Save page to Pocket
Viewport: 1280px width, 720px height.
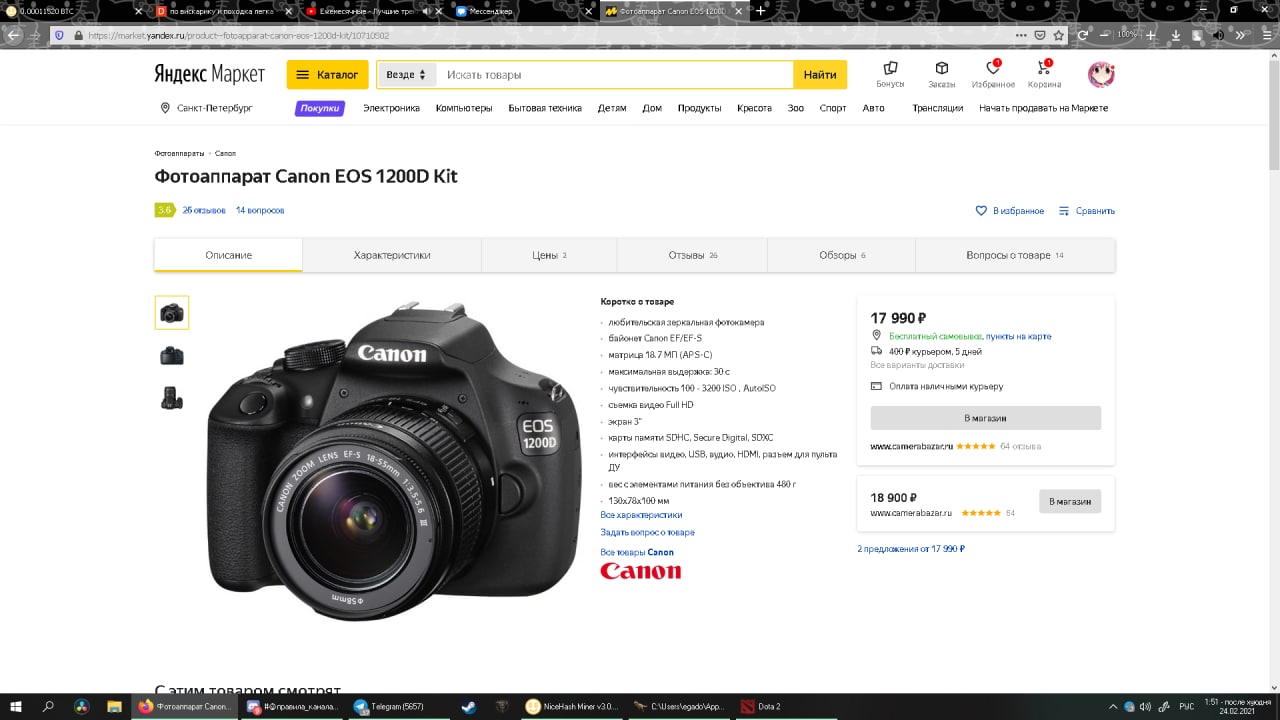click(1040, 35)
